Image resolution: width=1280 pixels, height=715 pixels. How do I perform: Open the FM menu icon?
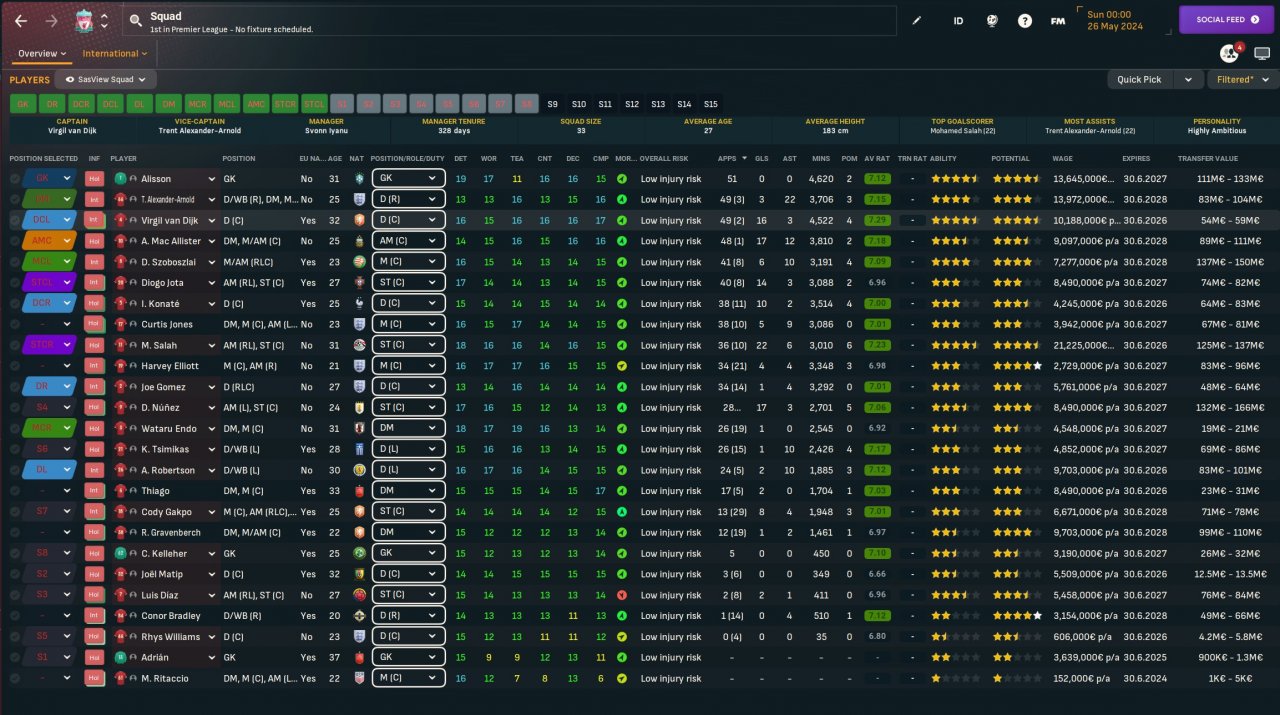[1058, 20]
